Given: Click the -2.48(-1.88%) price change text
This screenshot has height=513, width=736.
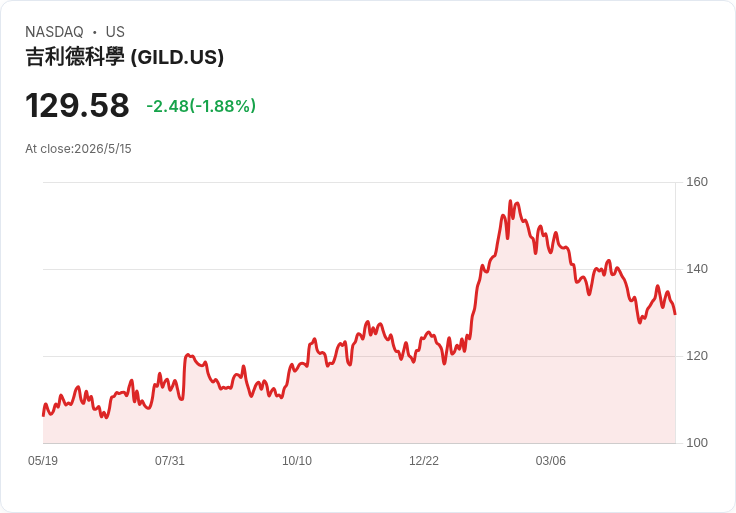Looking at the screenshot, I should (x=201, y=106).
